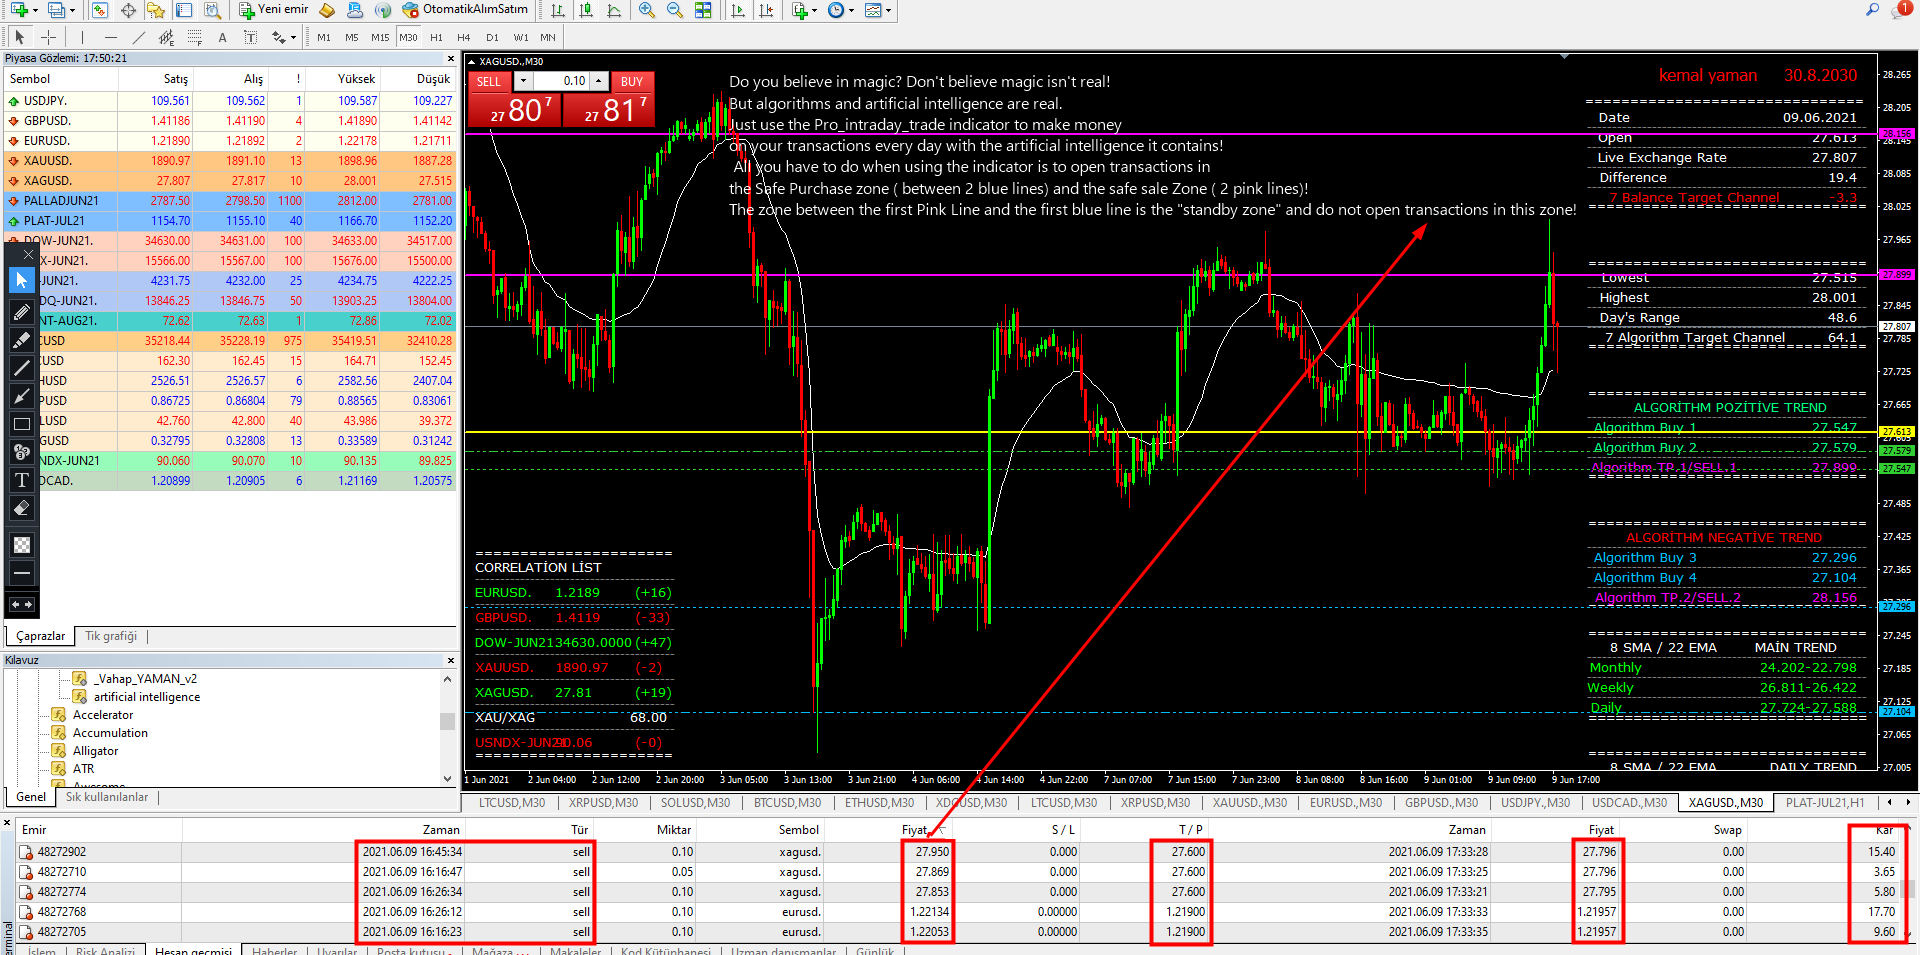Toggle the Terminal window icon
Screen dimensions: 1920x955
(x=184, y=10)
